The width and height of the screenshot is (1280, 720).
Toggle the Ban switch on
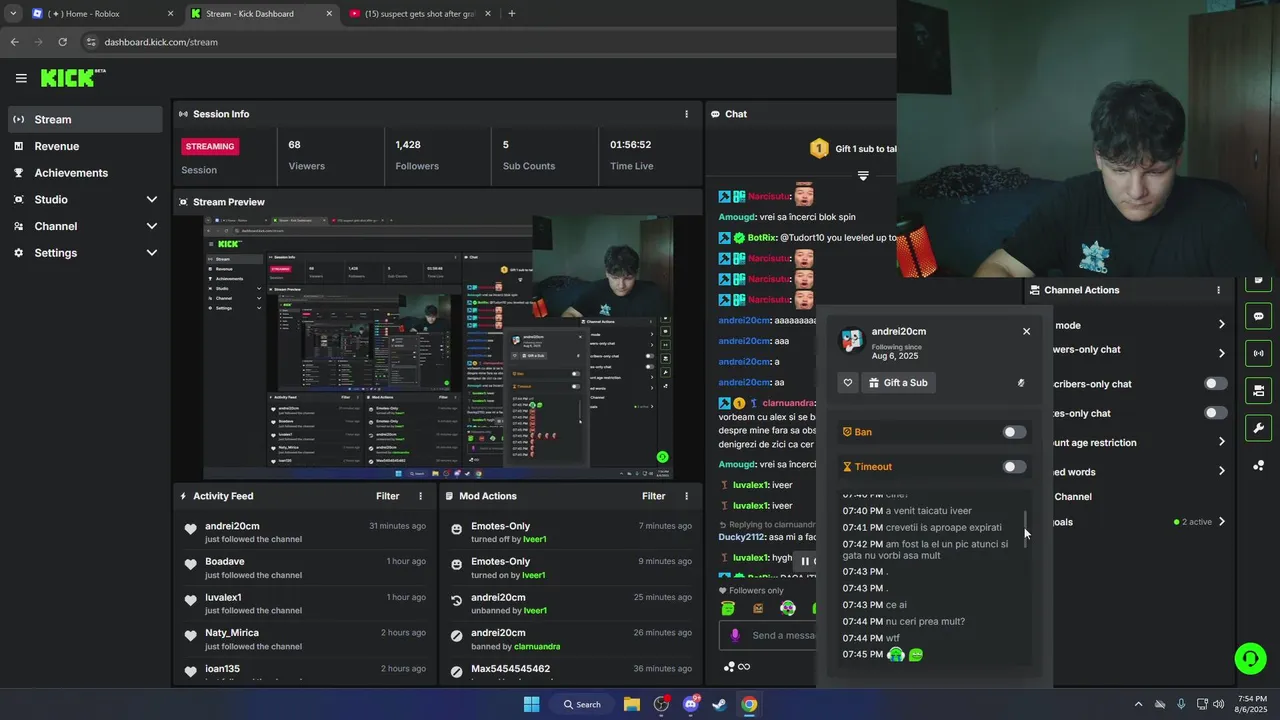(1014, 432)
